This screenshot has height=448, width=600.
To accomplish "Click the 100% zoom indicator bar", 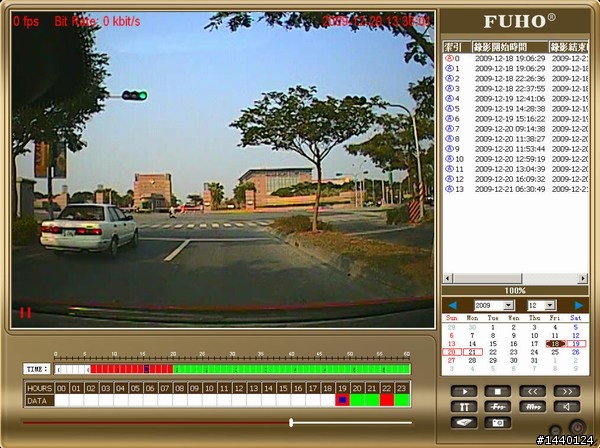I will point(515,290).
